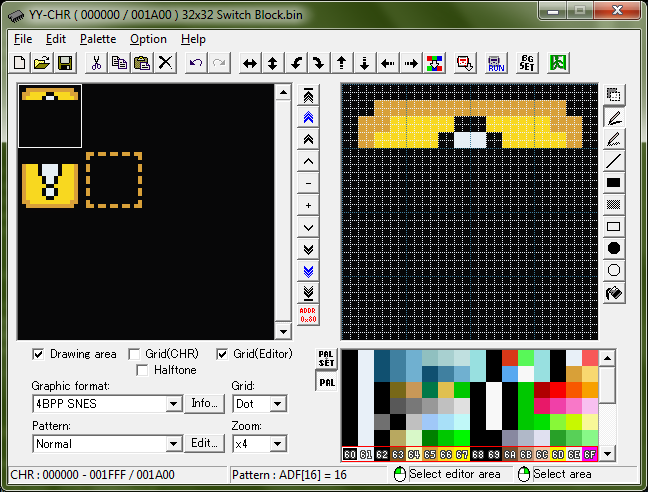Step address back with minus button
Image resolution: width=648 pixels, height=492 pixels.
pos(308,183)
